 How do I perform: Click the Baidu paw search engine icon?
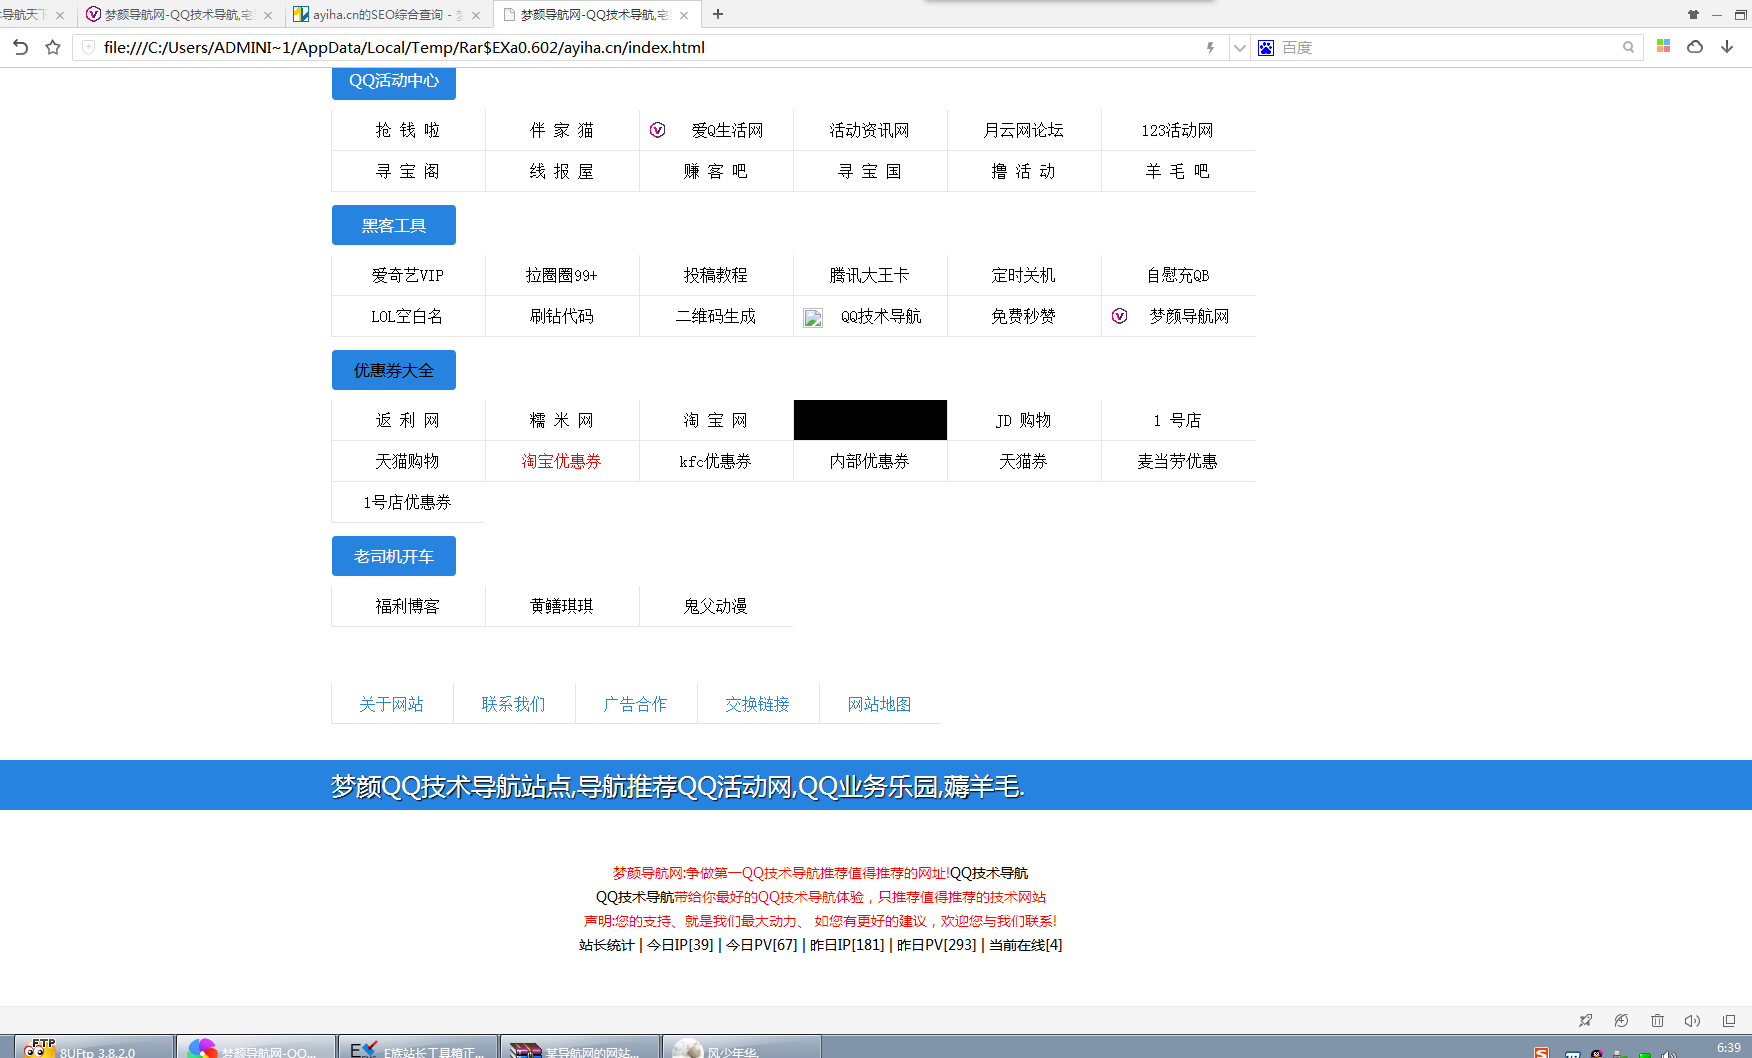[1266, 47]
